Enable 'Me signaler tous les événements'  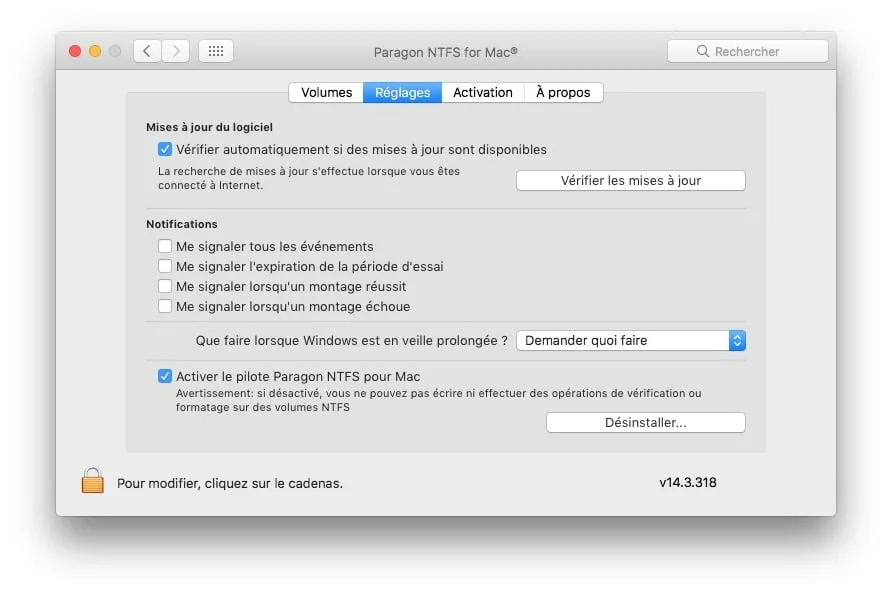(165, 246)
